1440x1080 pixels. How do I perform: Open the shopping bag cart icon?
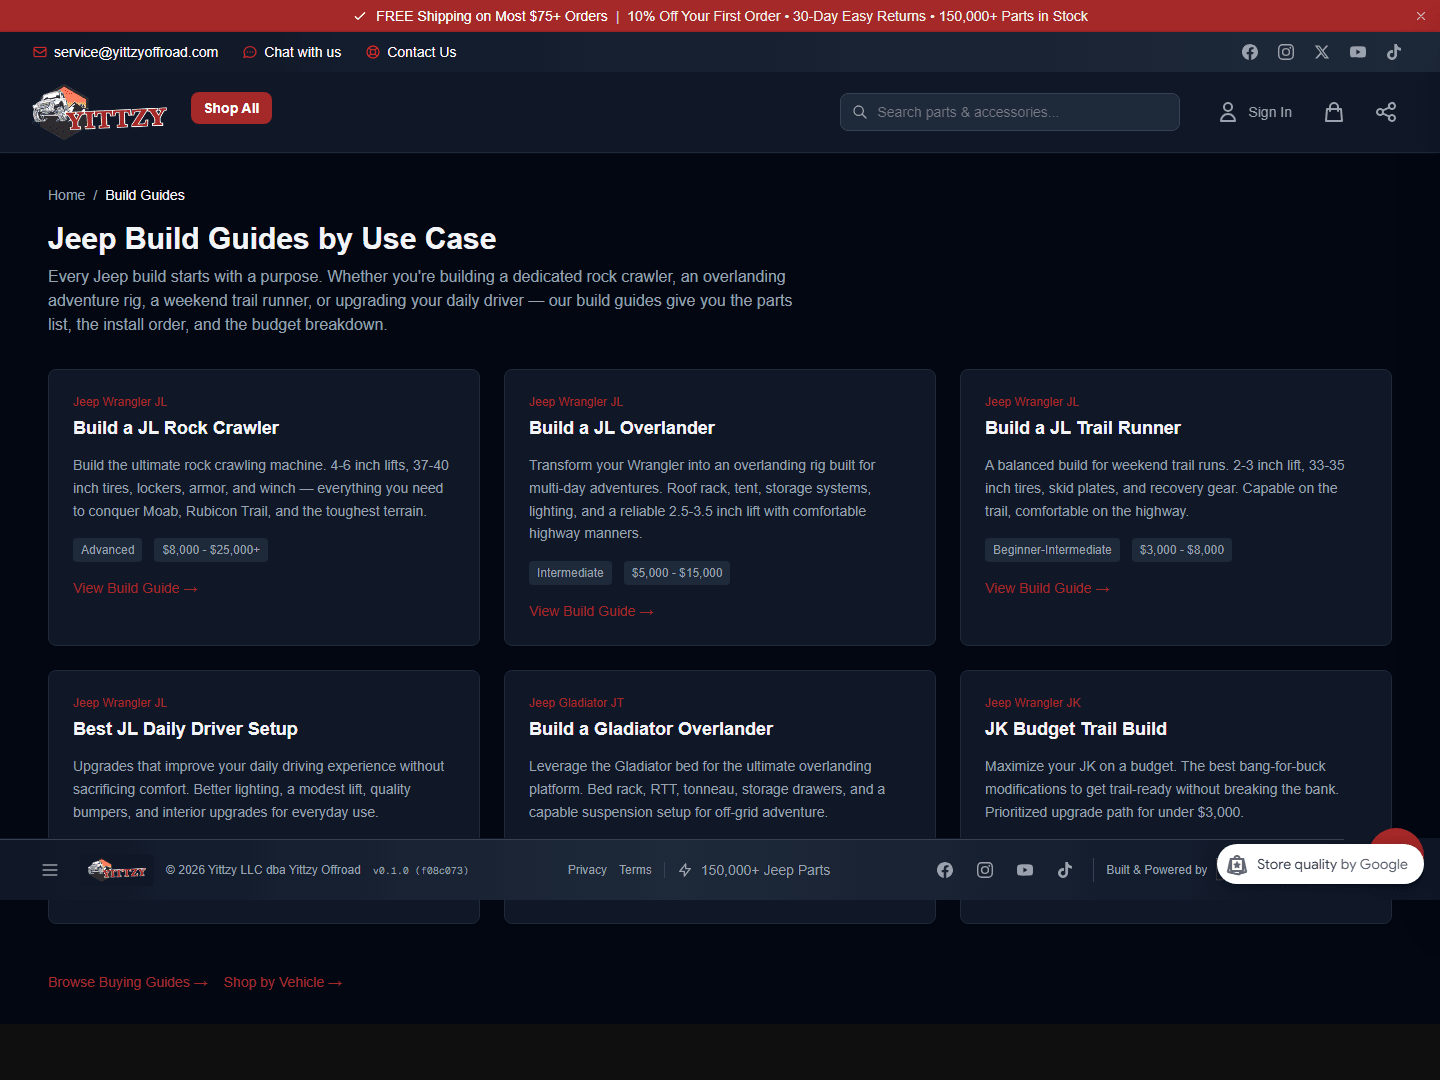click(x=1334, y=112)
